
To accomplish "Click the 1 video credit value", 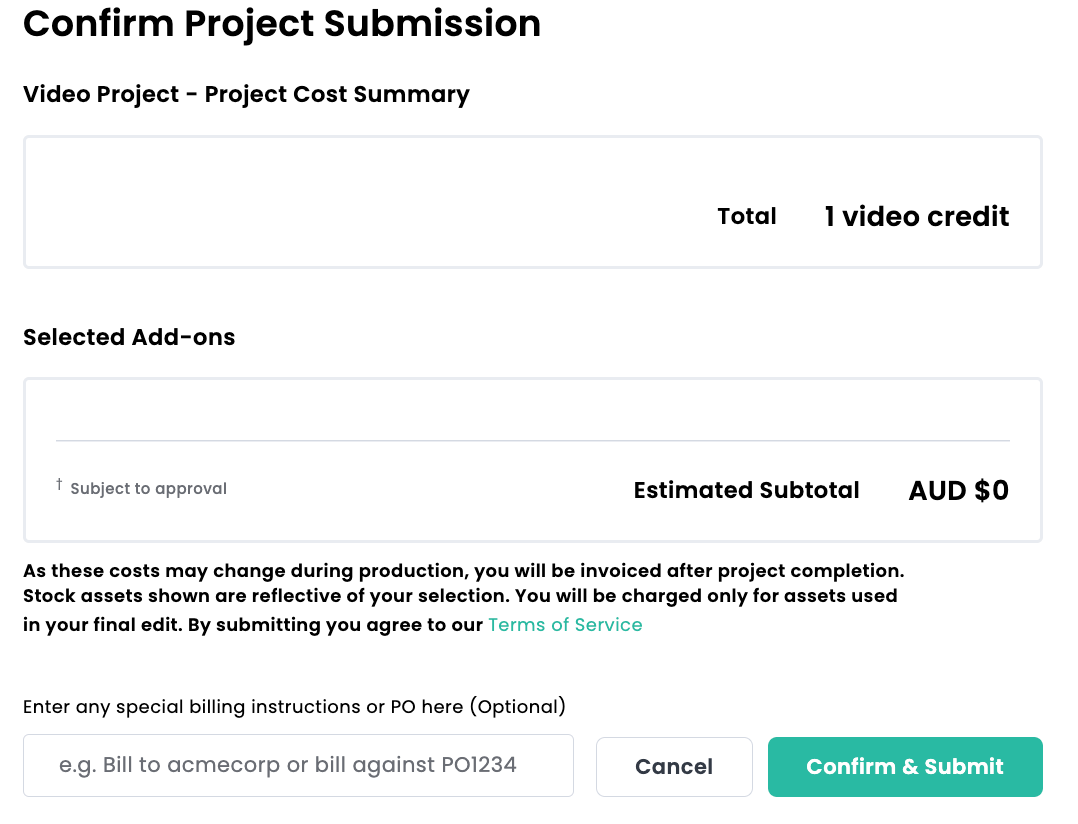I will coord(916,216).
